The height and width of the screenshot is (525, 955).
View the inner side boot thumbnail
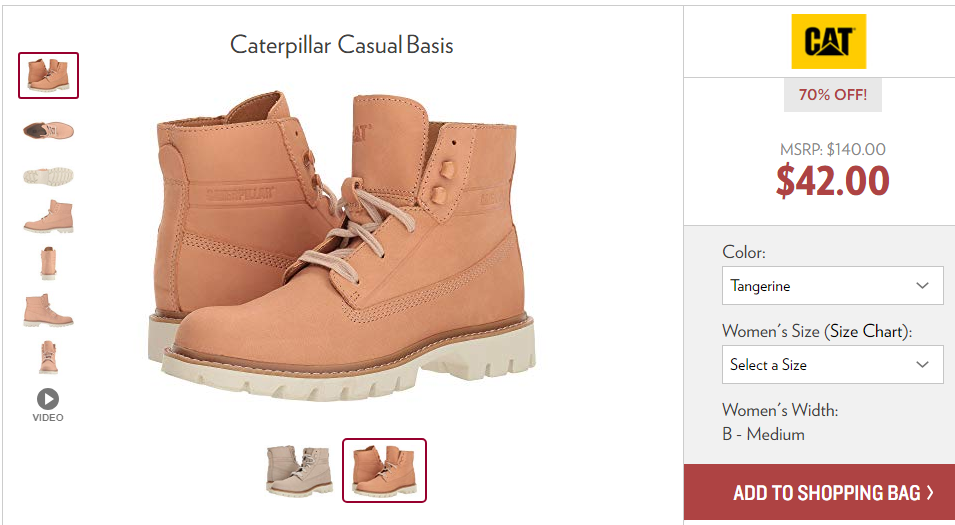[49, 310]
